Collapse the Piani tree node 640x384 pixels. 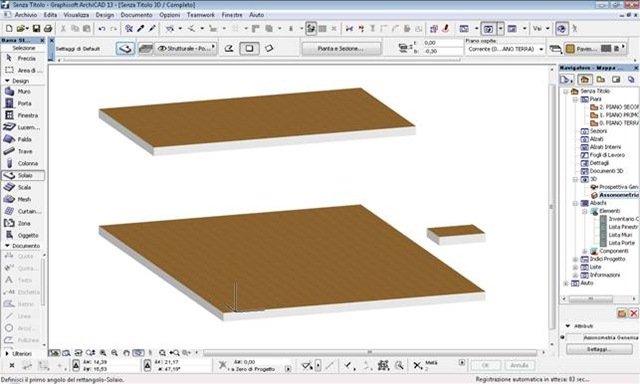coord(575,99)
